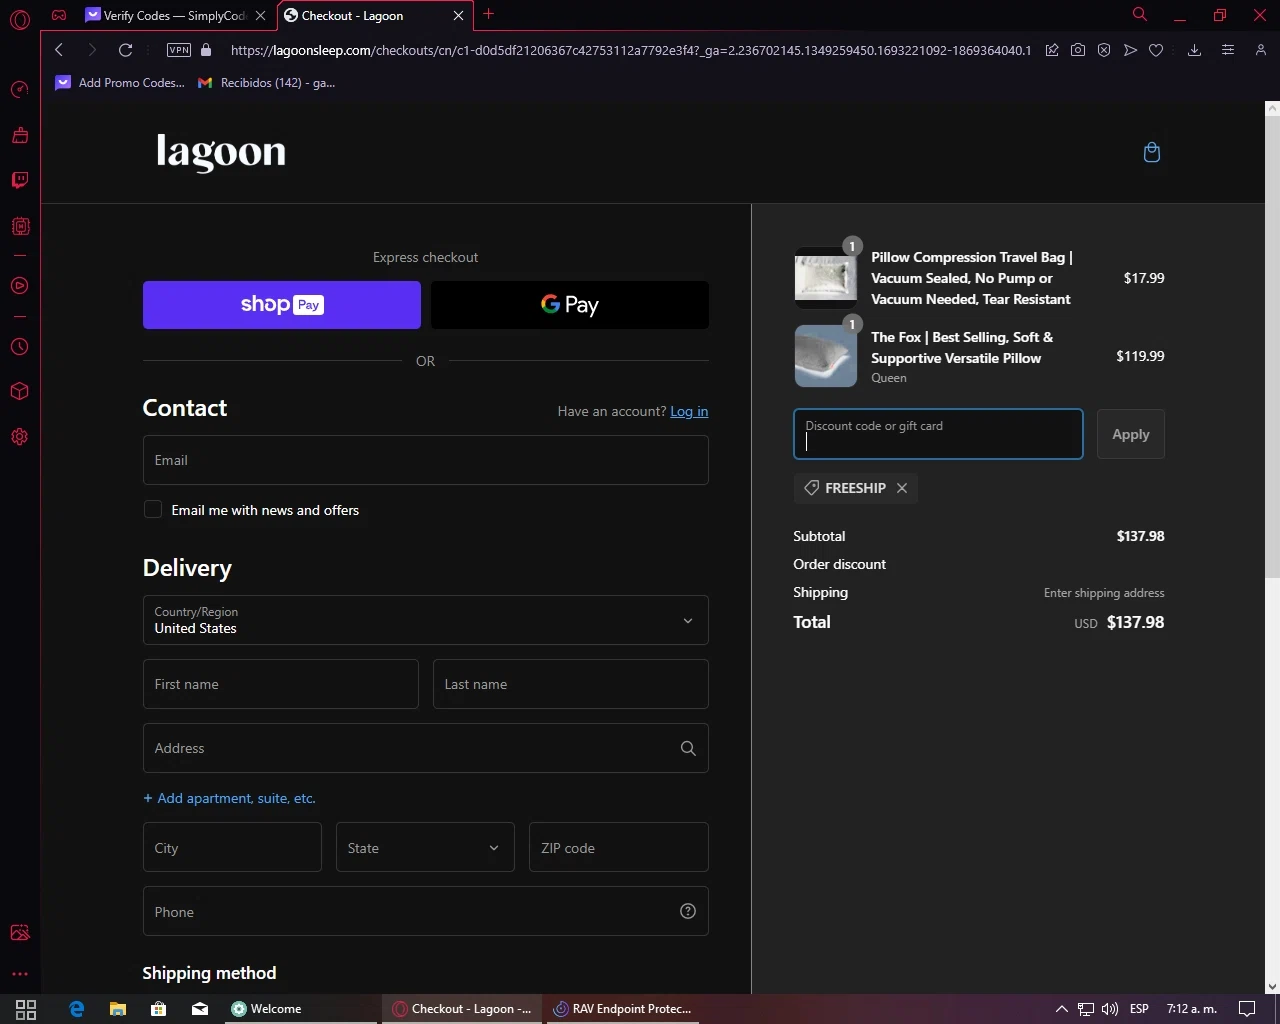Open the ad blocker shield icon
The width and height of the screenshot is (1280, 1024).
click(1104, 50)
